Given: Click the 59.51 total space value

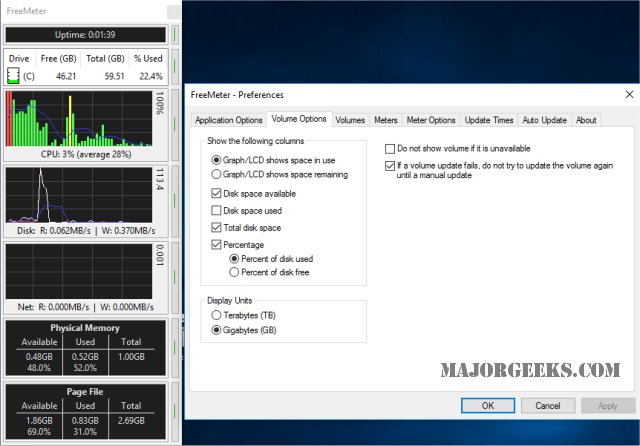Looking at the screenshot, I should [114, 76].
